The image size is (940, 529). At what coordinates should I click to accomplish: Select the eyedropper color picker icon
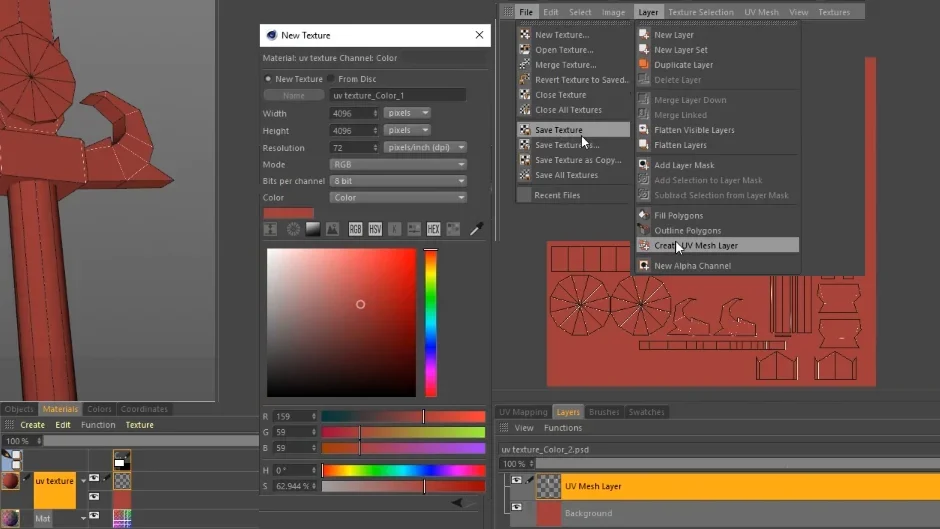point(477,229)
